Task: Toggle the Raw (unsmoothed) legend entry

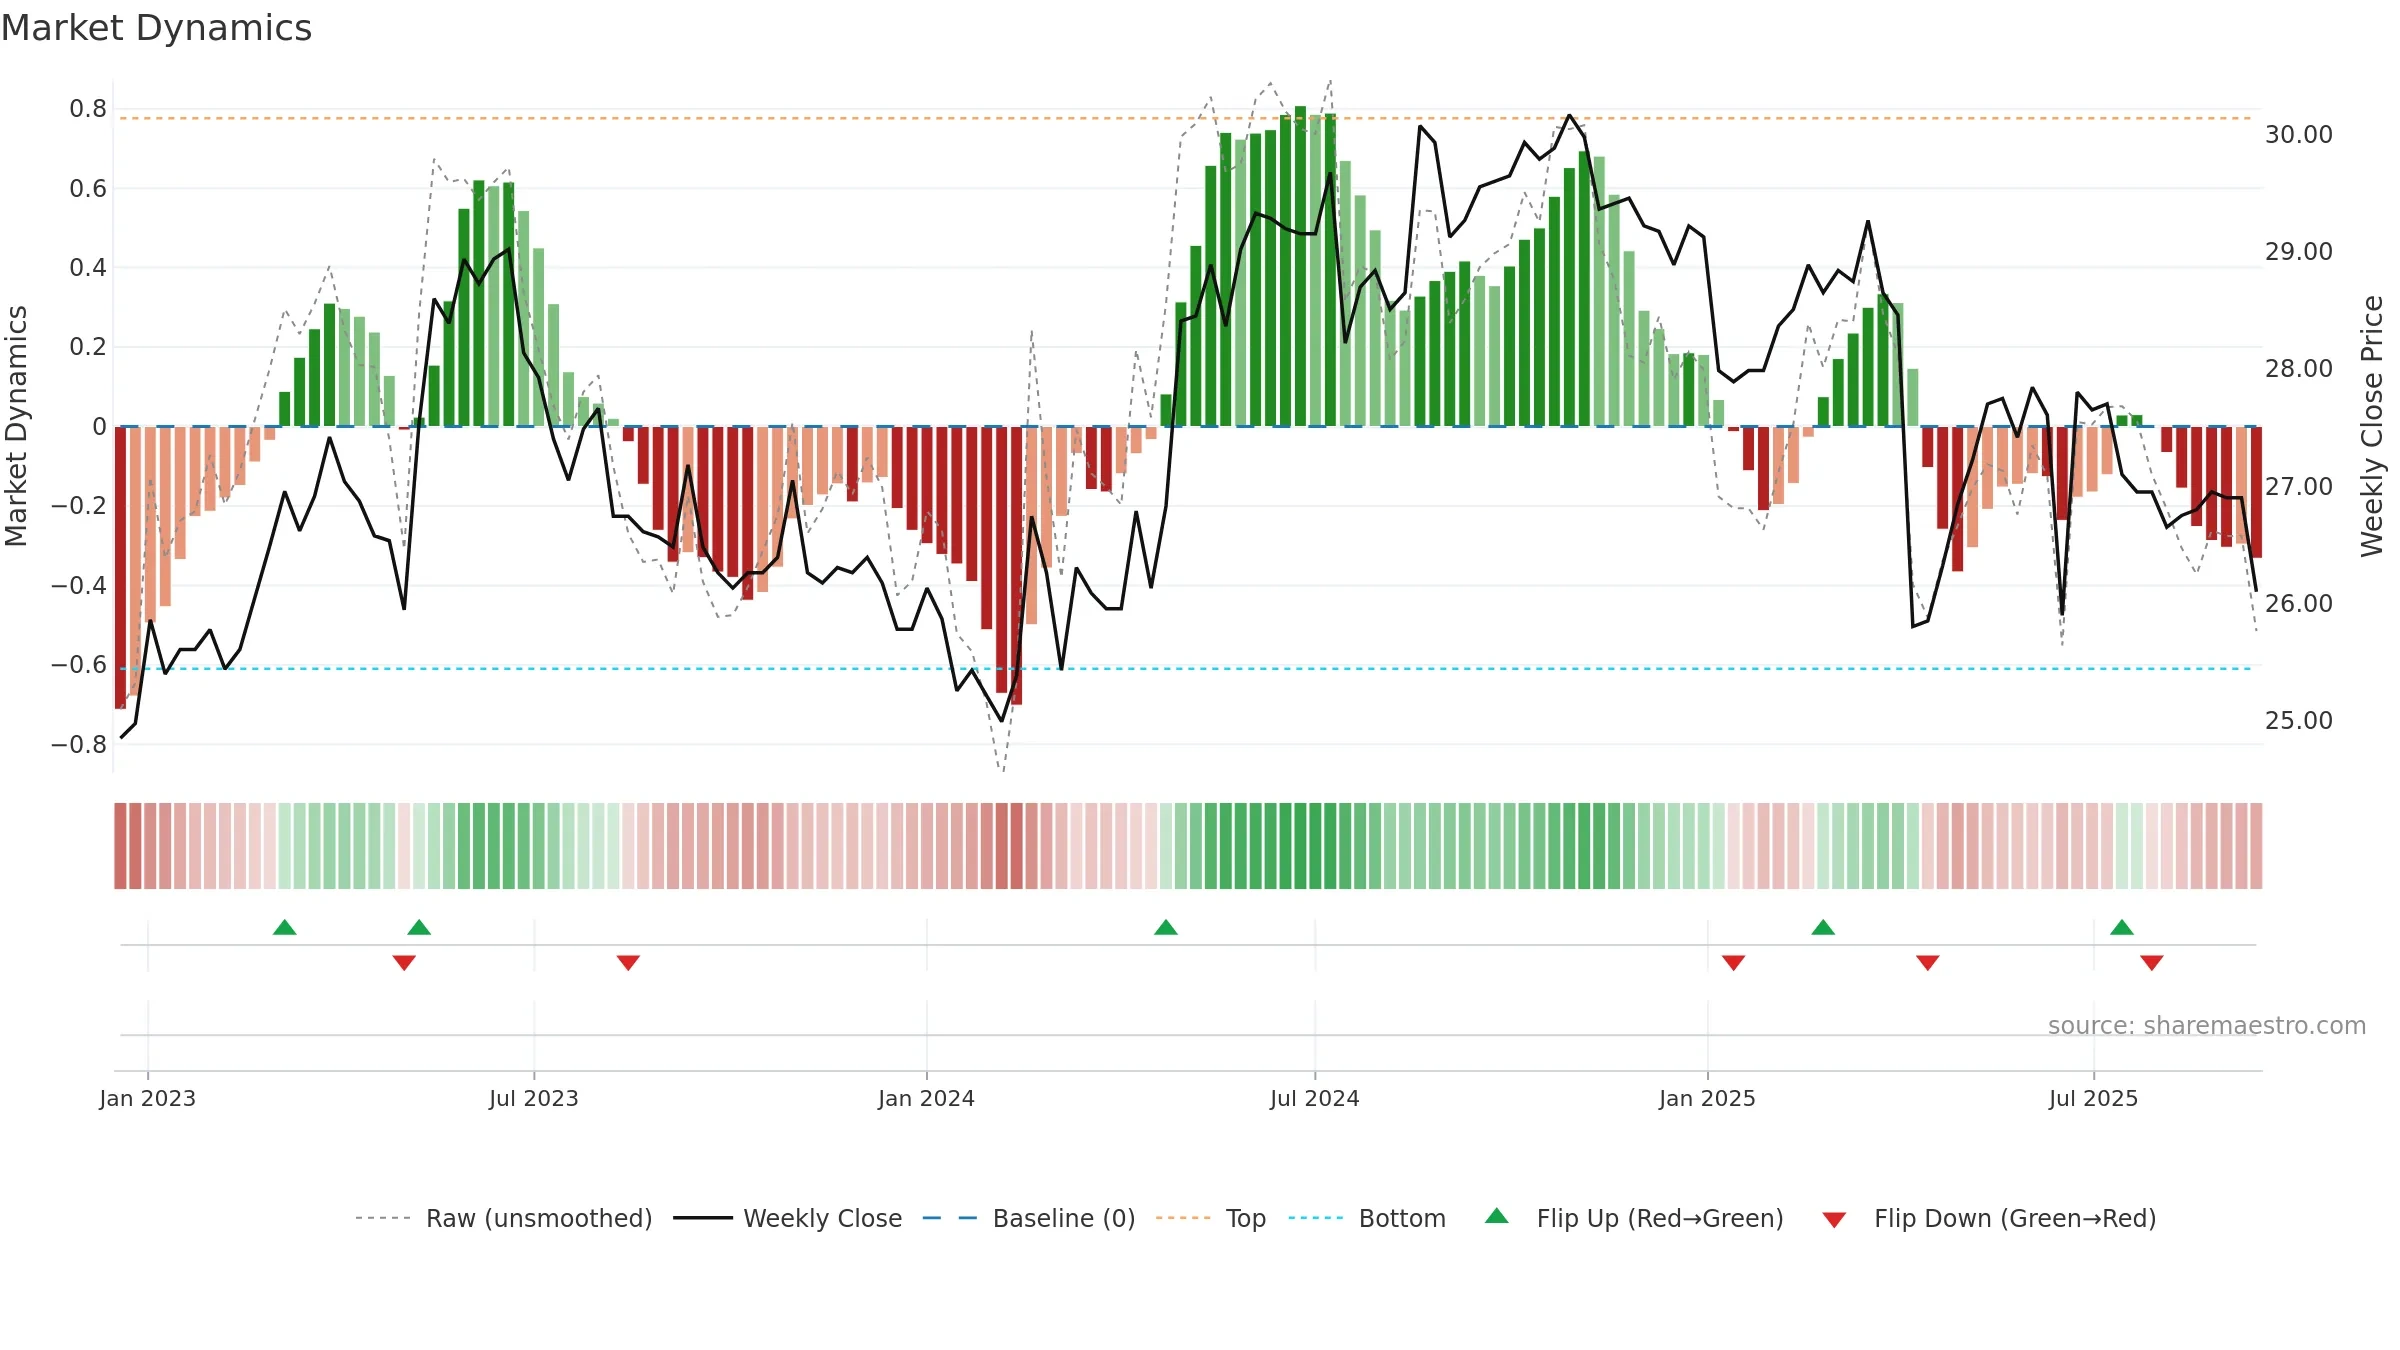Action: 504,1218
